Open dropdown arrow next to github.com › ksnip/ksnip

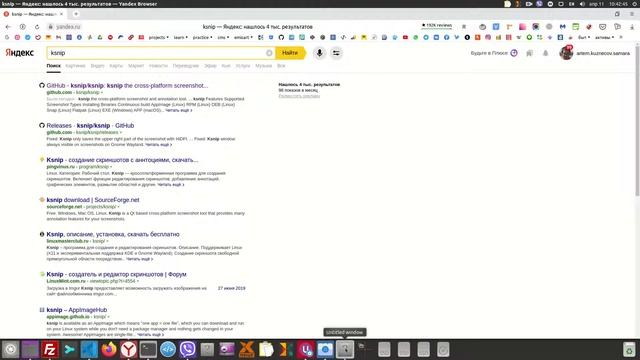pos(102,93)
